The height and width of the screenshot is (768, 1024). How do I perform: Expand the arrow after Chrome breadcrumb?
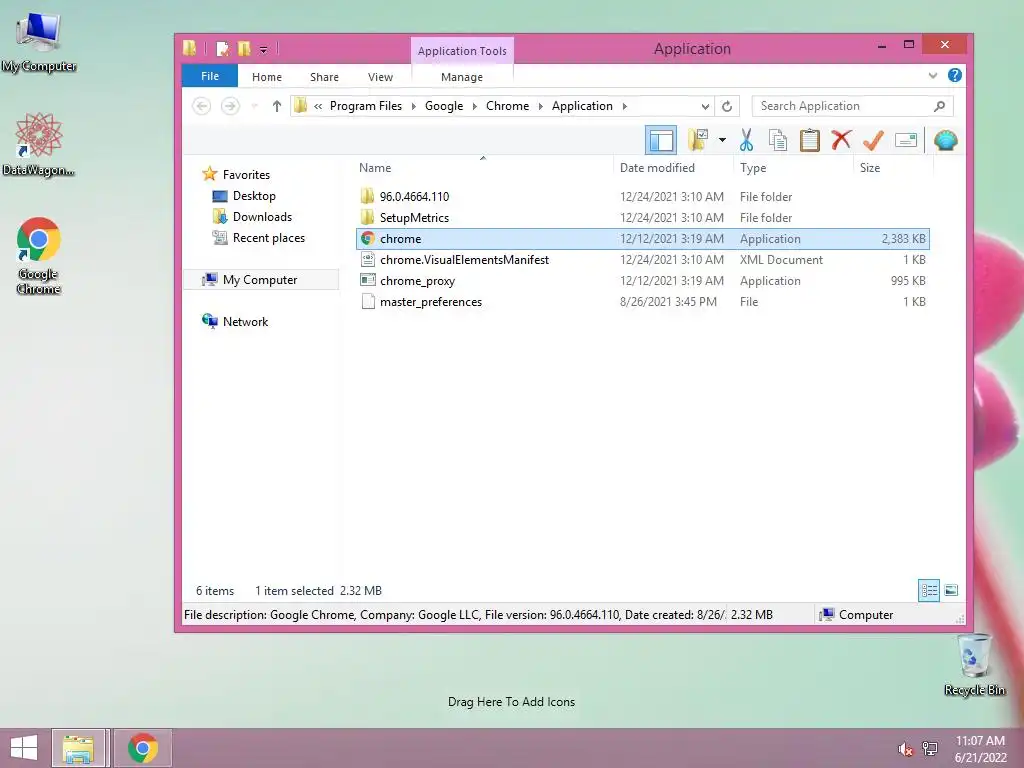point(541,106)
